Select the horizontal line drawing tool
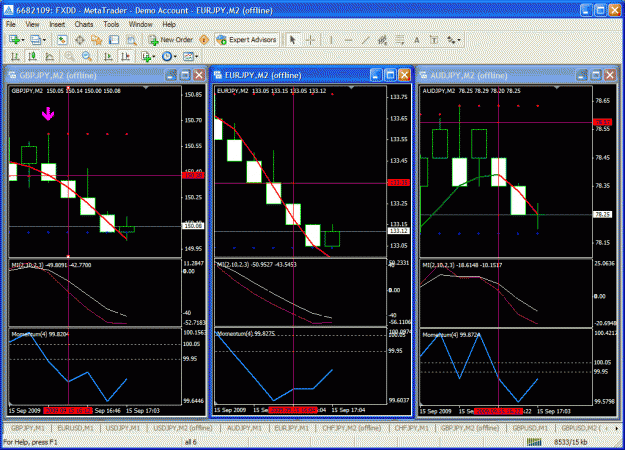This screenshot has height=450, width=625. point(348,40)
